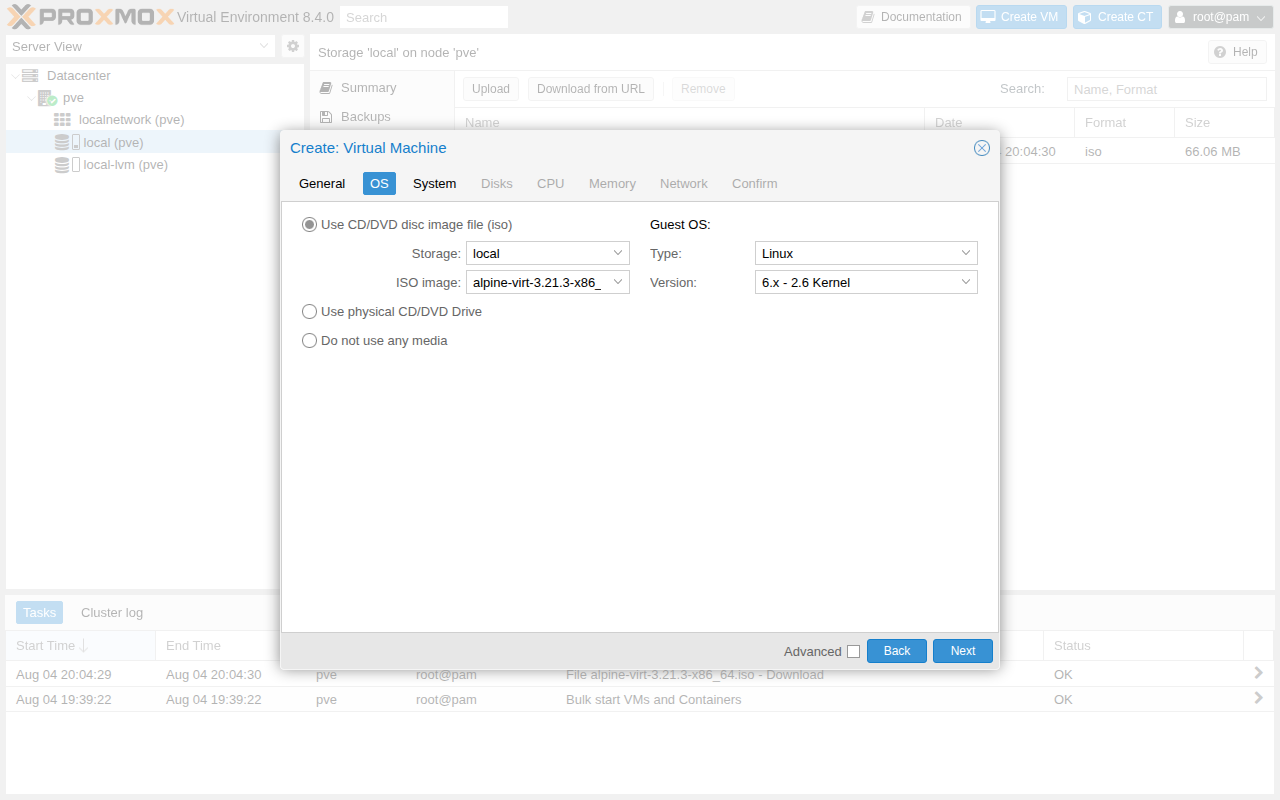Open the Documentation link
This screenshot has height=800, width=1280.
(912, 17)
